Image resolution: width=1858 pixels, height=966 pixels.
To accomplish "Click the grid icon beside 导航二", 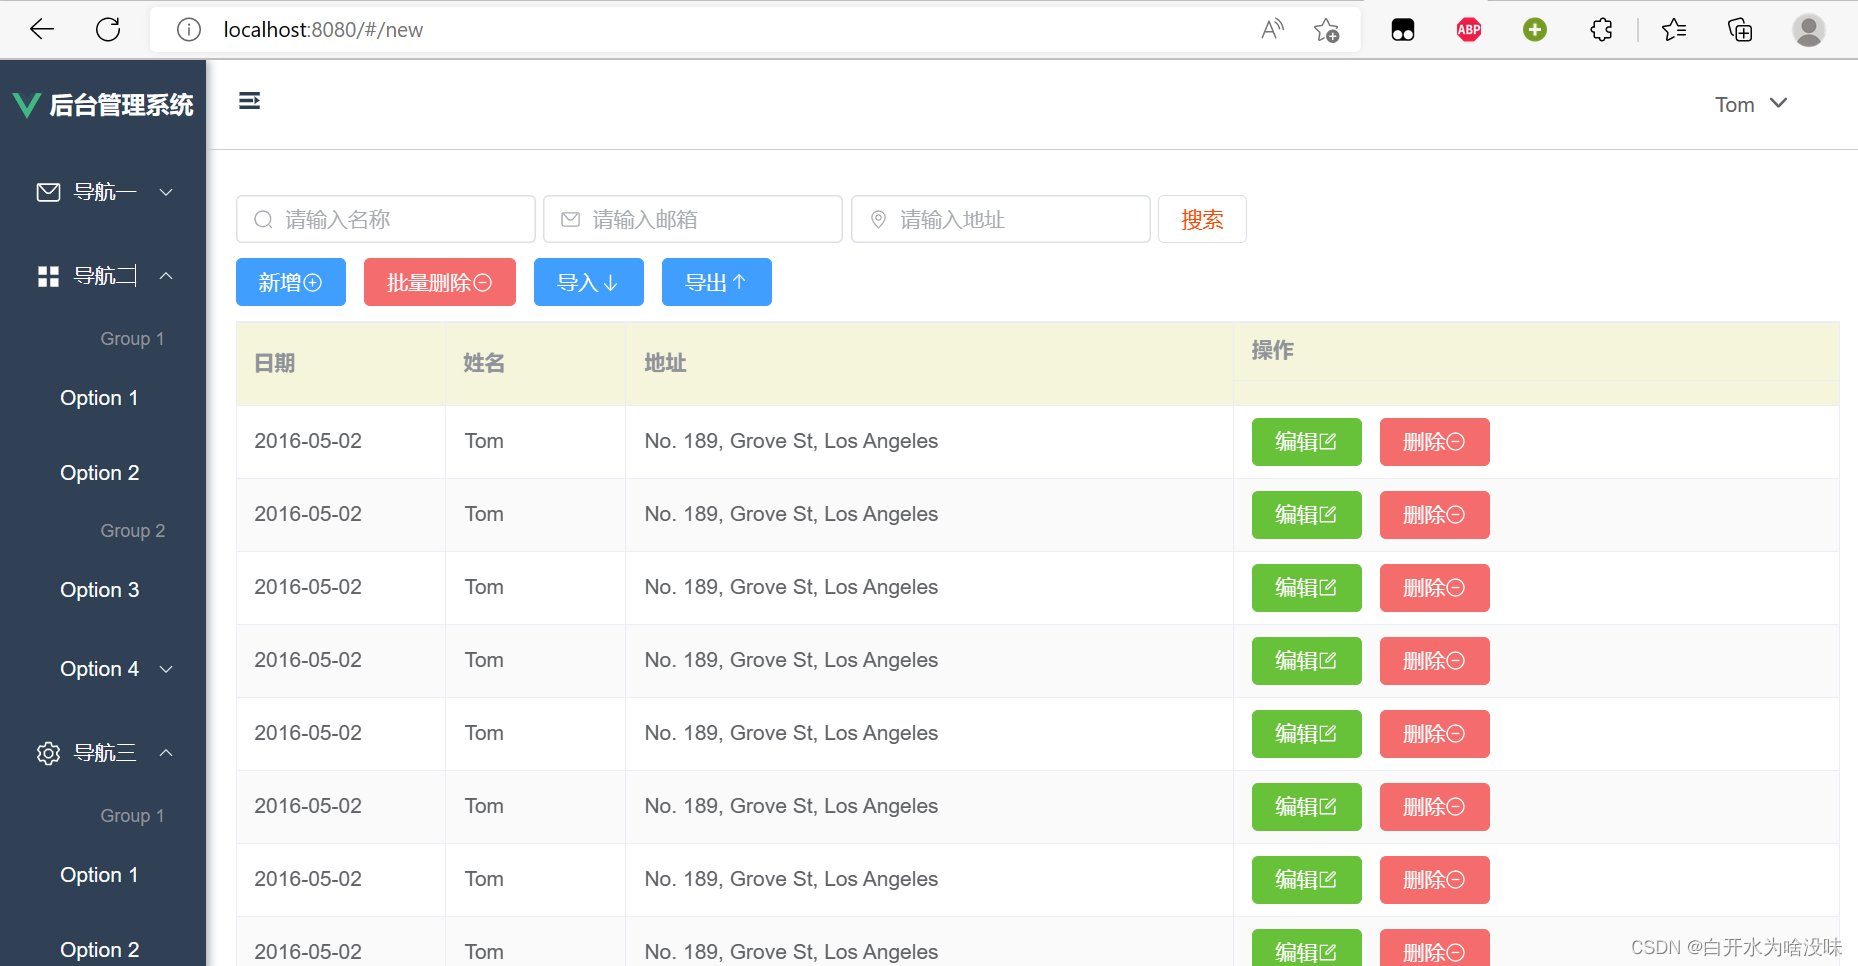I will (47, 275).
